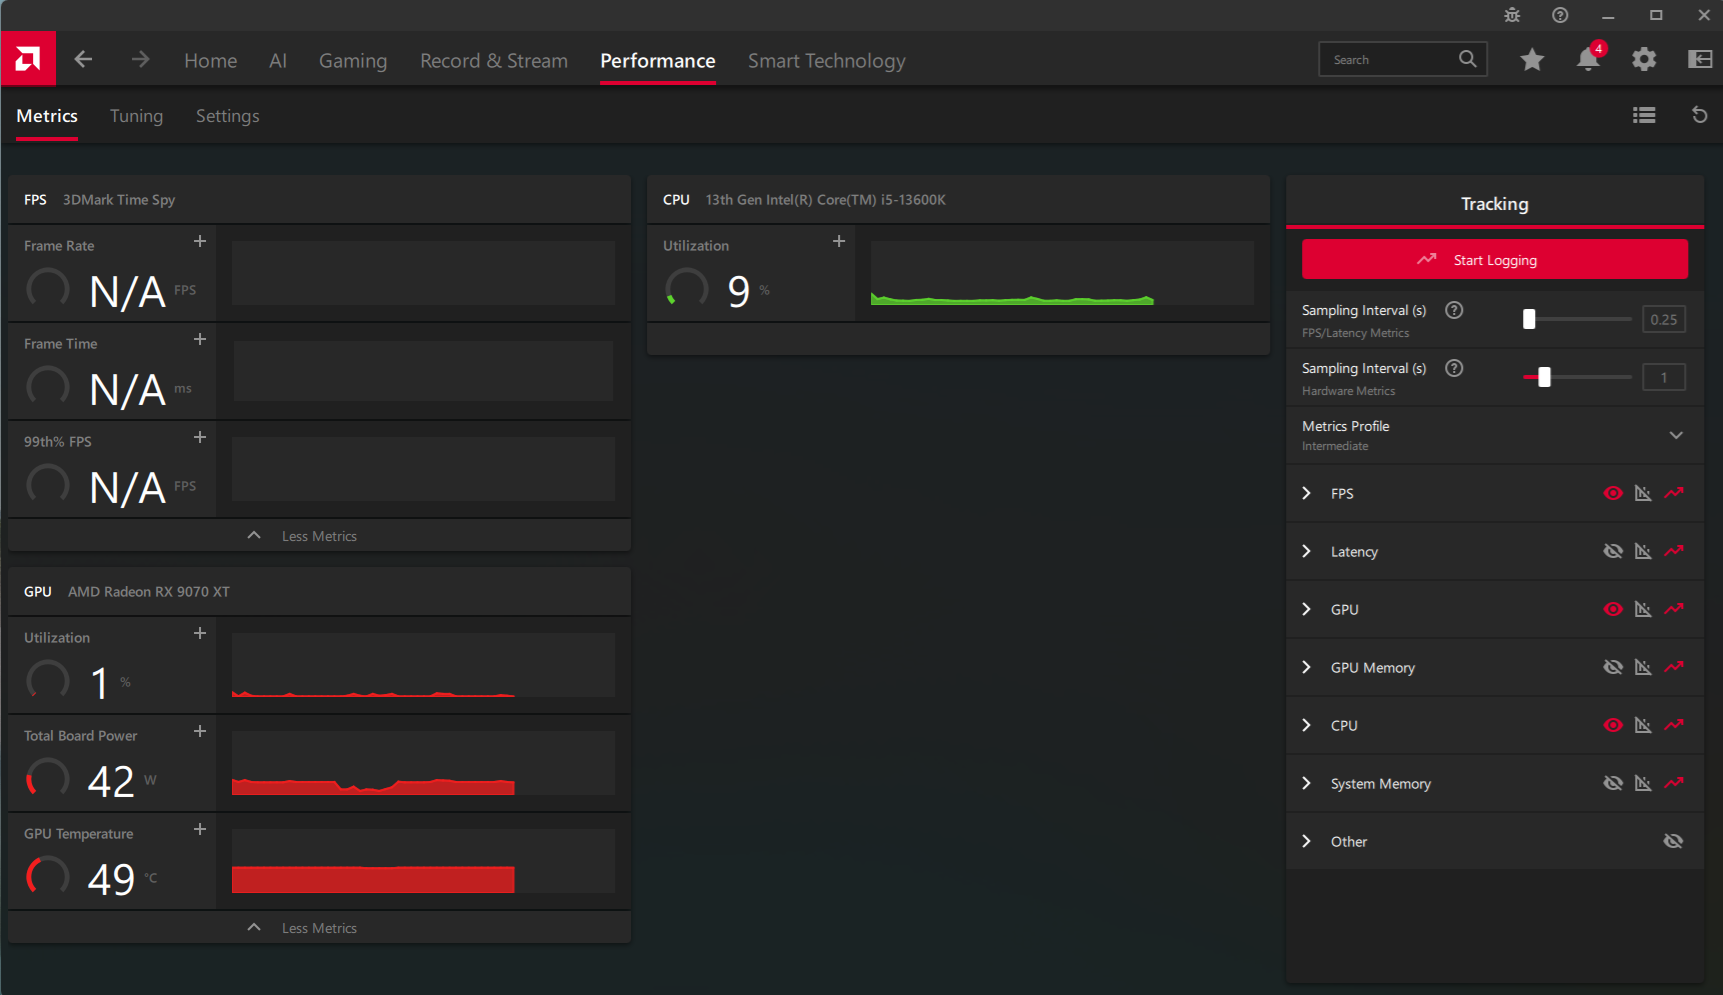Image resolution: width=1723 pixels, height=995 pixels.
Task: Add CPU Utilization with plus icon
Action: [839, 241]
